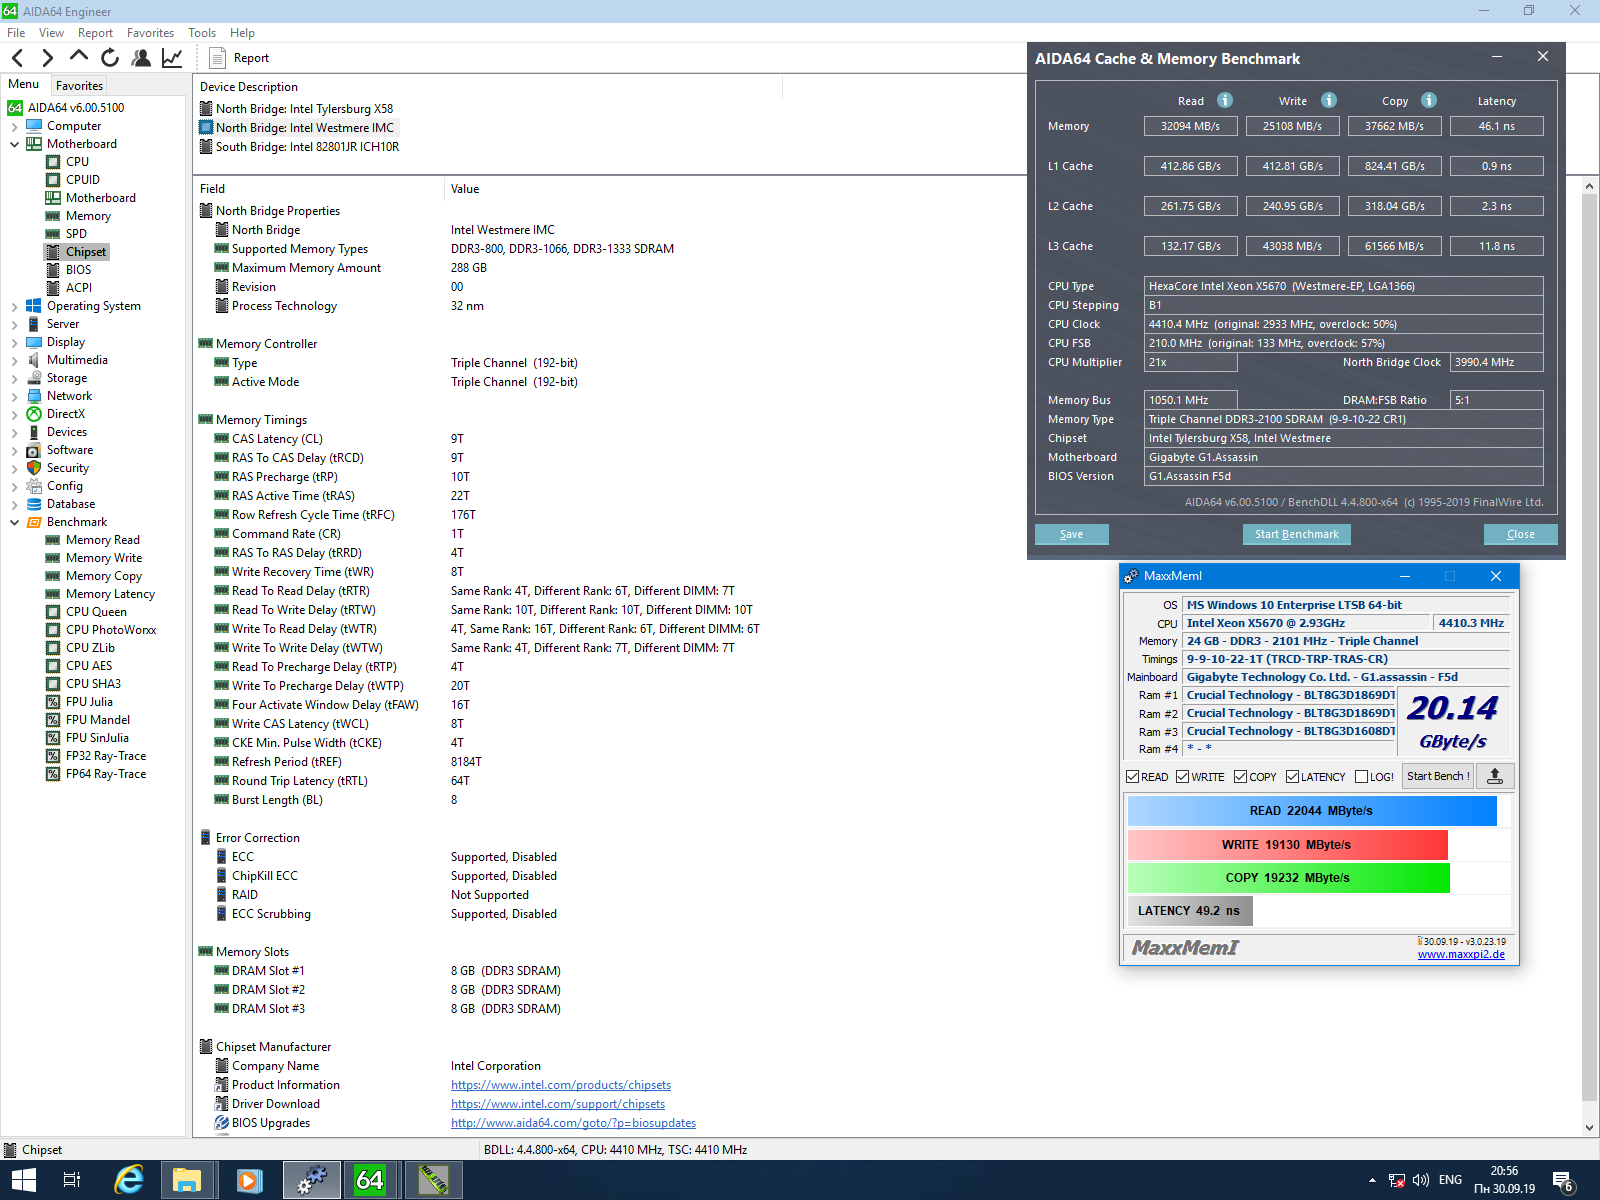Open the BIOS Upgrades aida64 link
The width and height of the screenshot is (1600, 1200).
tap(573, 1123)
